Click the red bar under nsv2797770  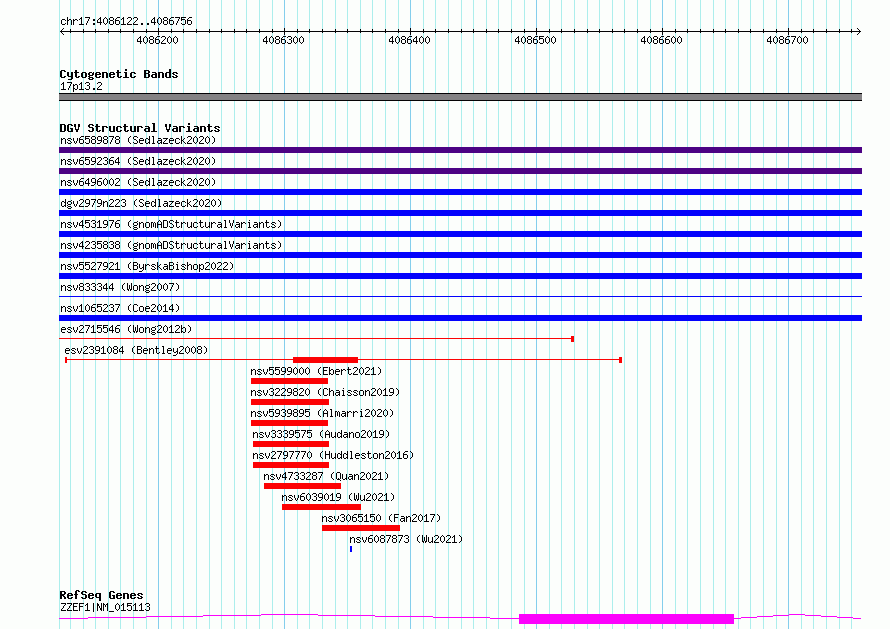[291, 465]
